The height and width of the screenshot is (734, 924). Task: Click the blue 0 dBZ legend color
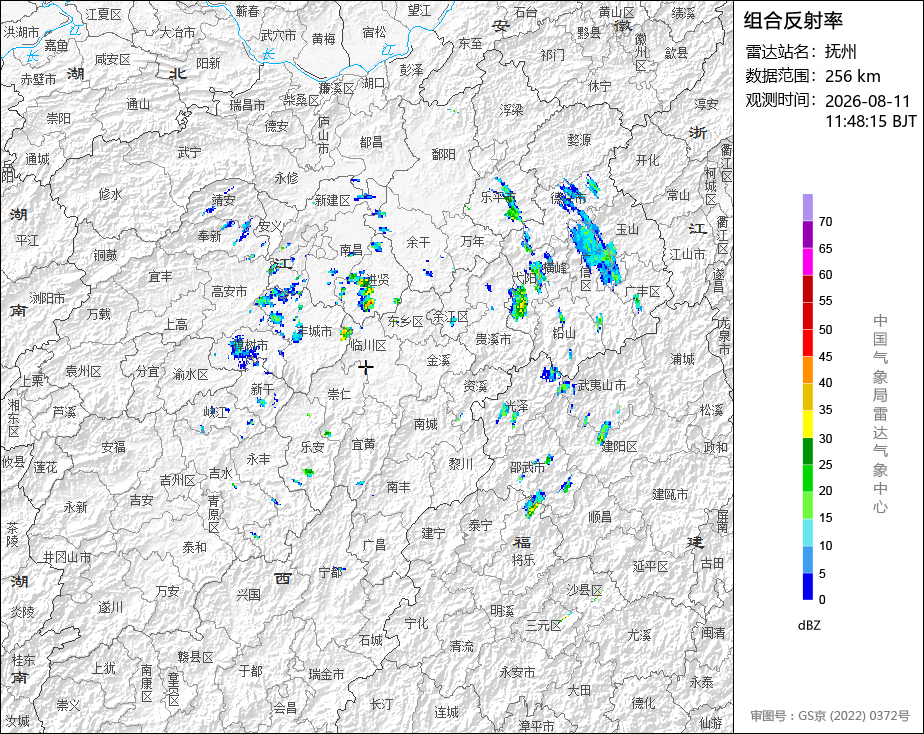(x=807, y=587)
